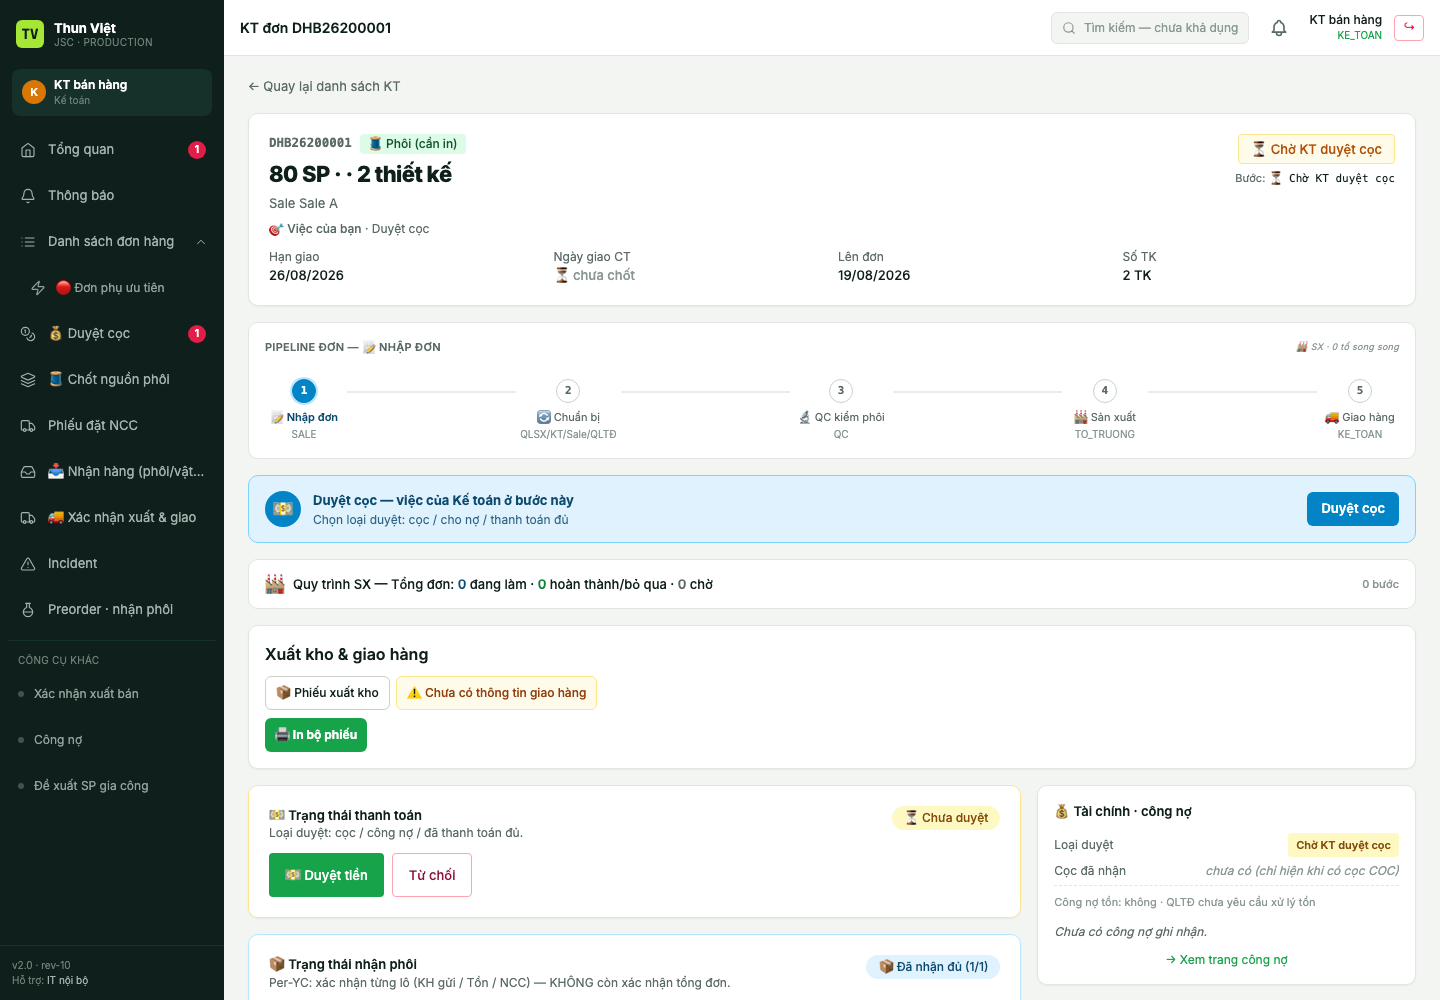Viewport: 1440px width, 1000px height.
Task: Click the search field Tìm kiếm
Action: (1150, 28)
